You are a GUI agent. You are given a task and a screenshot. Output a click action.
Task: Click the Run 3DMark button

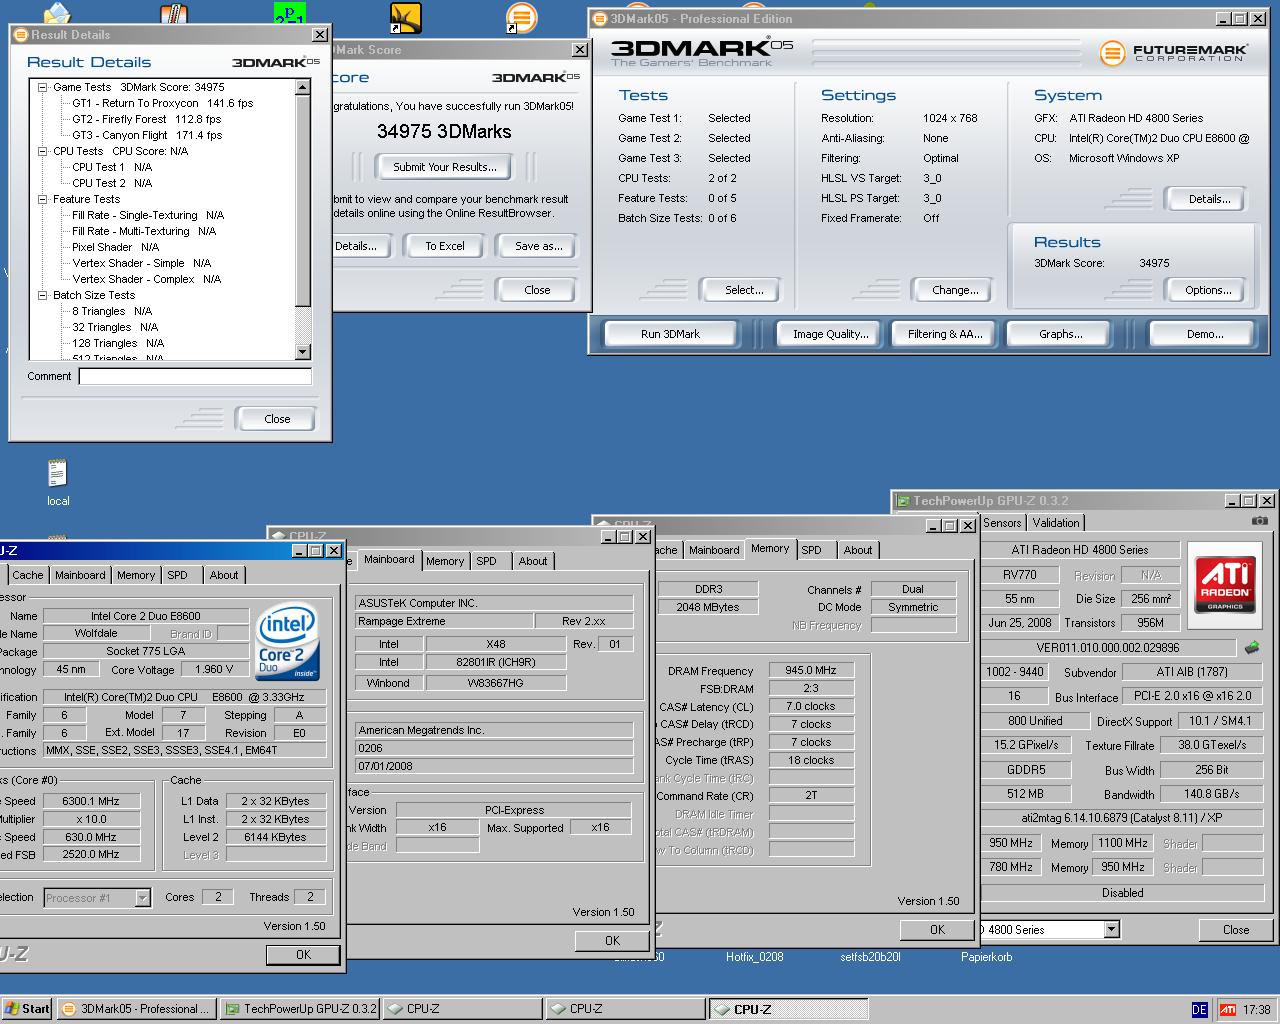670,334
